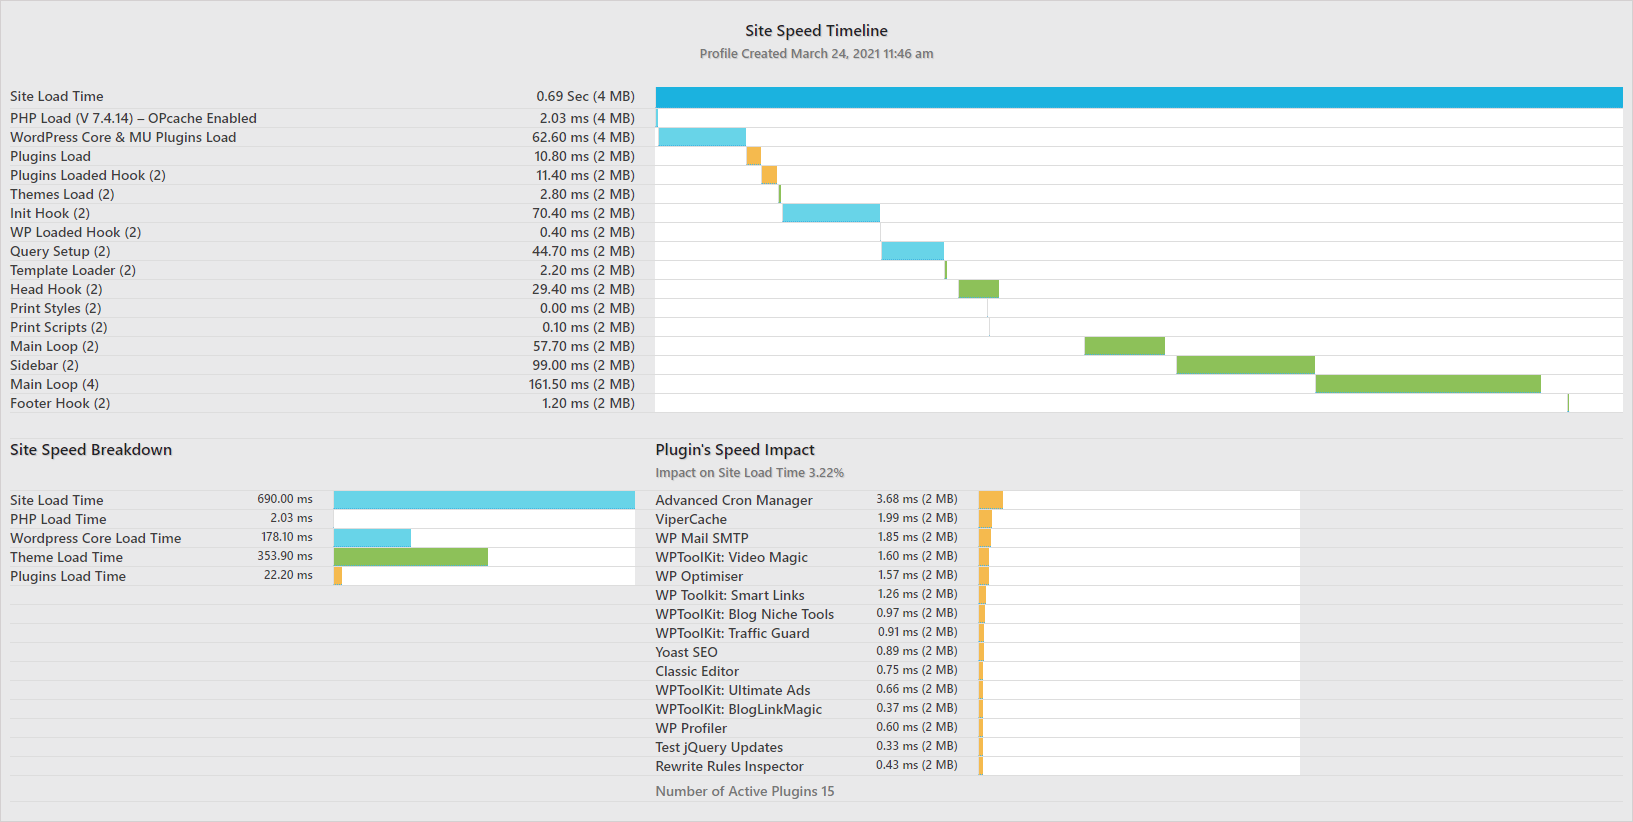1633x822 pixels.
Task: Click the WordPress Core & MU Plugins Load bar
Action: pyautogui.click(x=701, y=137)
